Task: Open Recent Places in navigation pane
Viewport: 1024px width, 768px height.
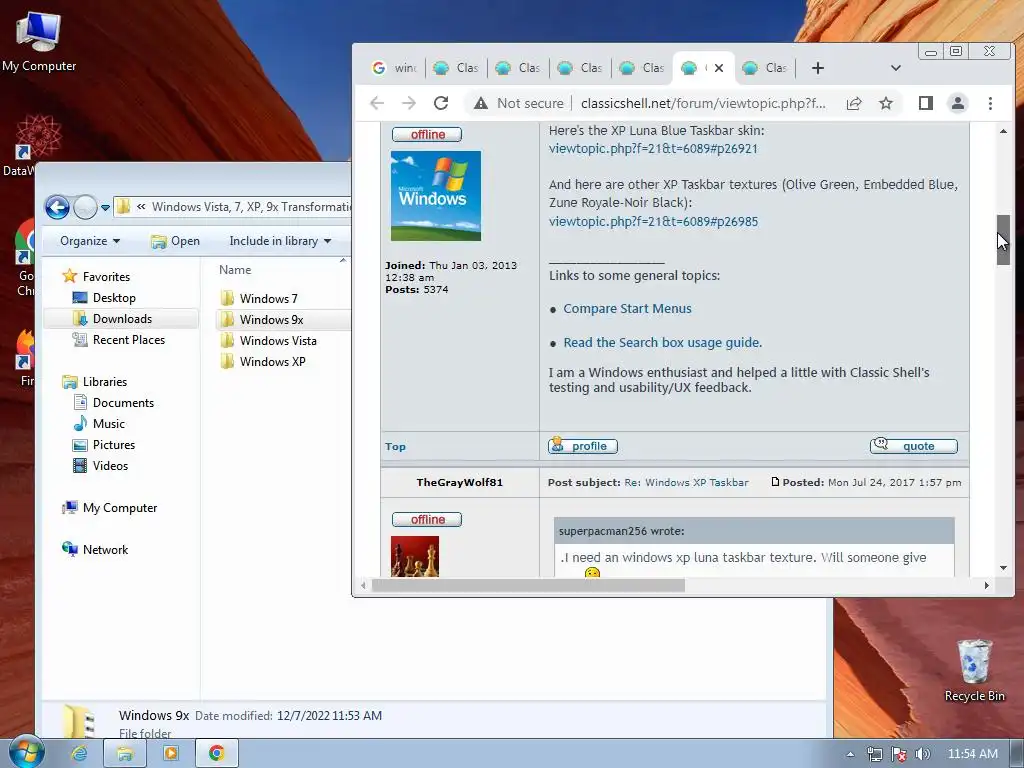Action: [x=129, y=340]
